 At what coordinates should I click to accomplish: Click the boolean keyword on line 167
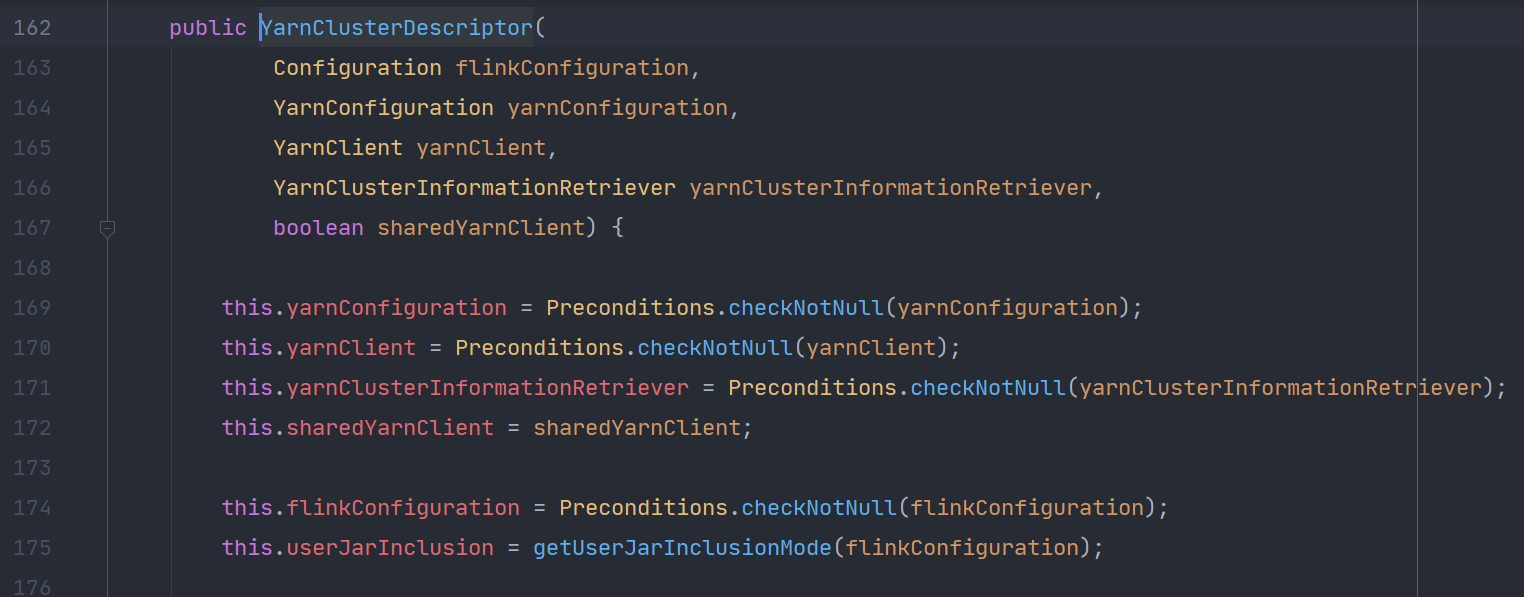[x=318, y=228]
